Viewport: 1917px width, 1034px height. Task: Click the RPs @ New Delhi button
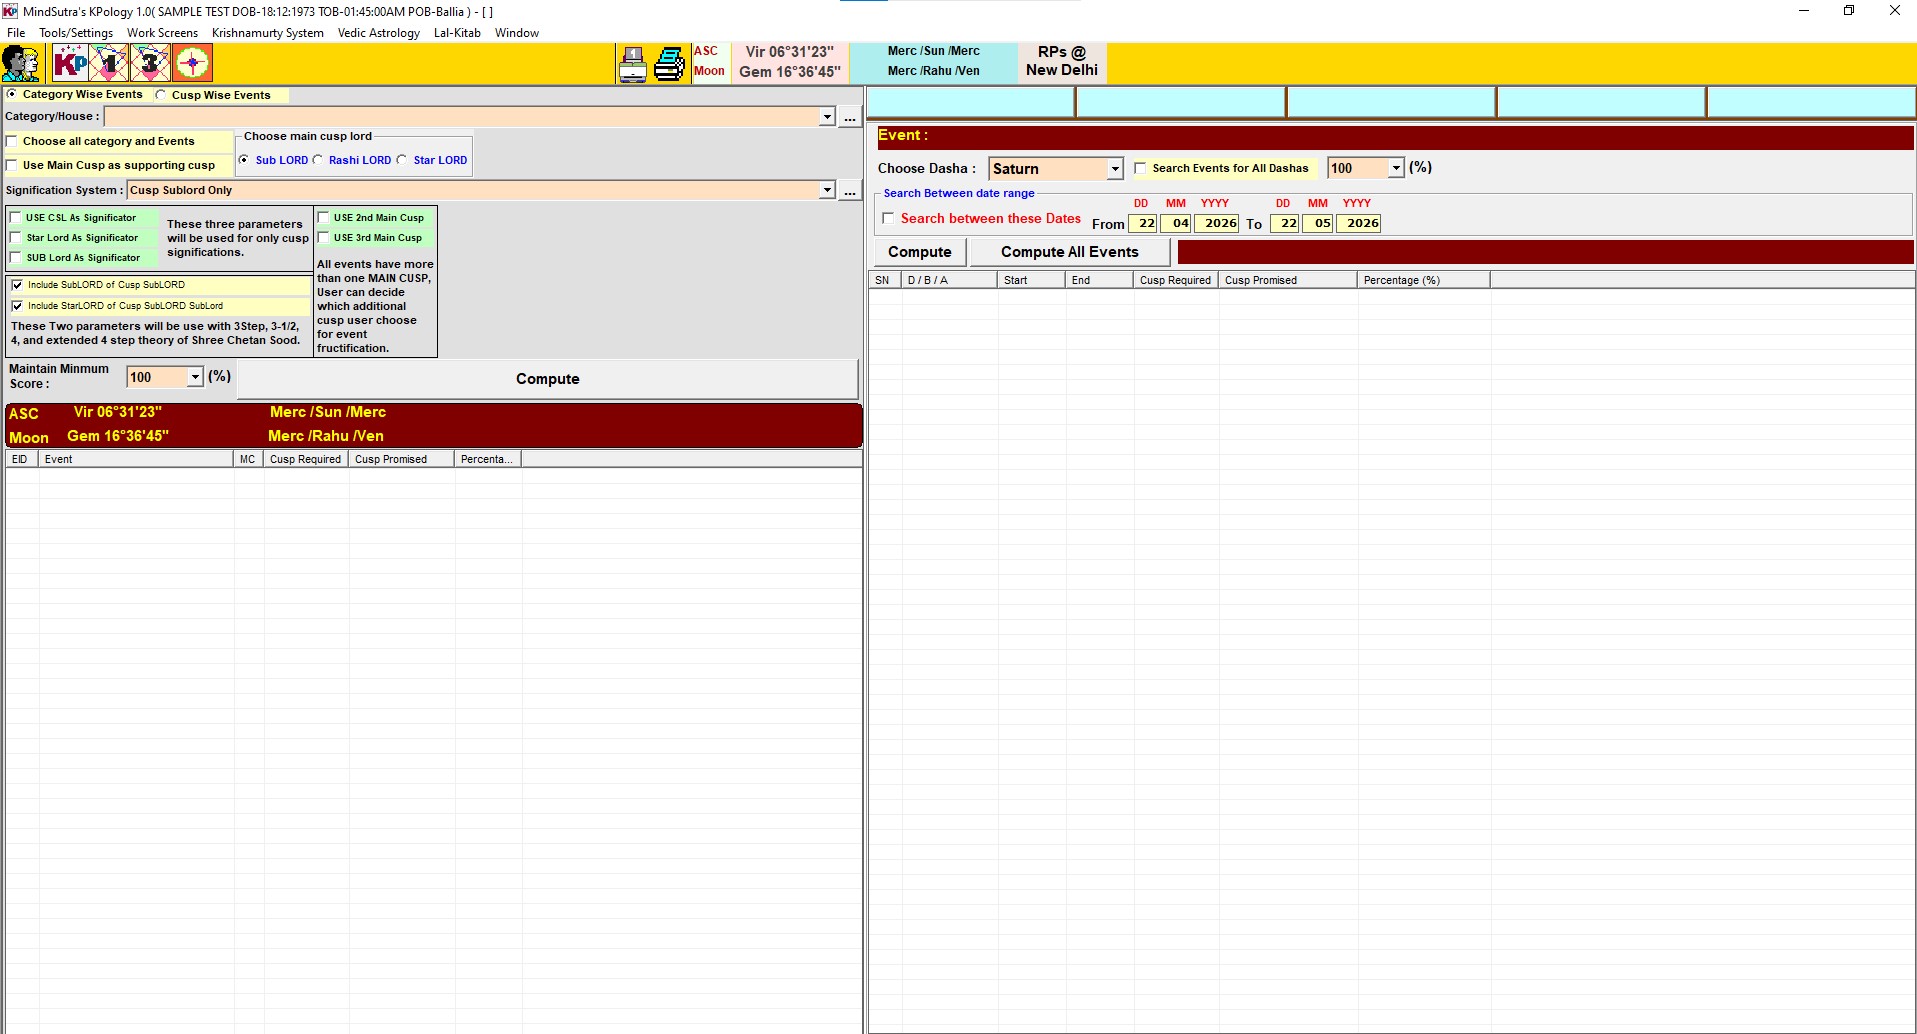pyautogui.click(x=1062, y=62)
